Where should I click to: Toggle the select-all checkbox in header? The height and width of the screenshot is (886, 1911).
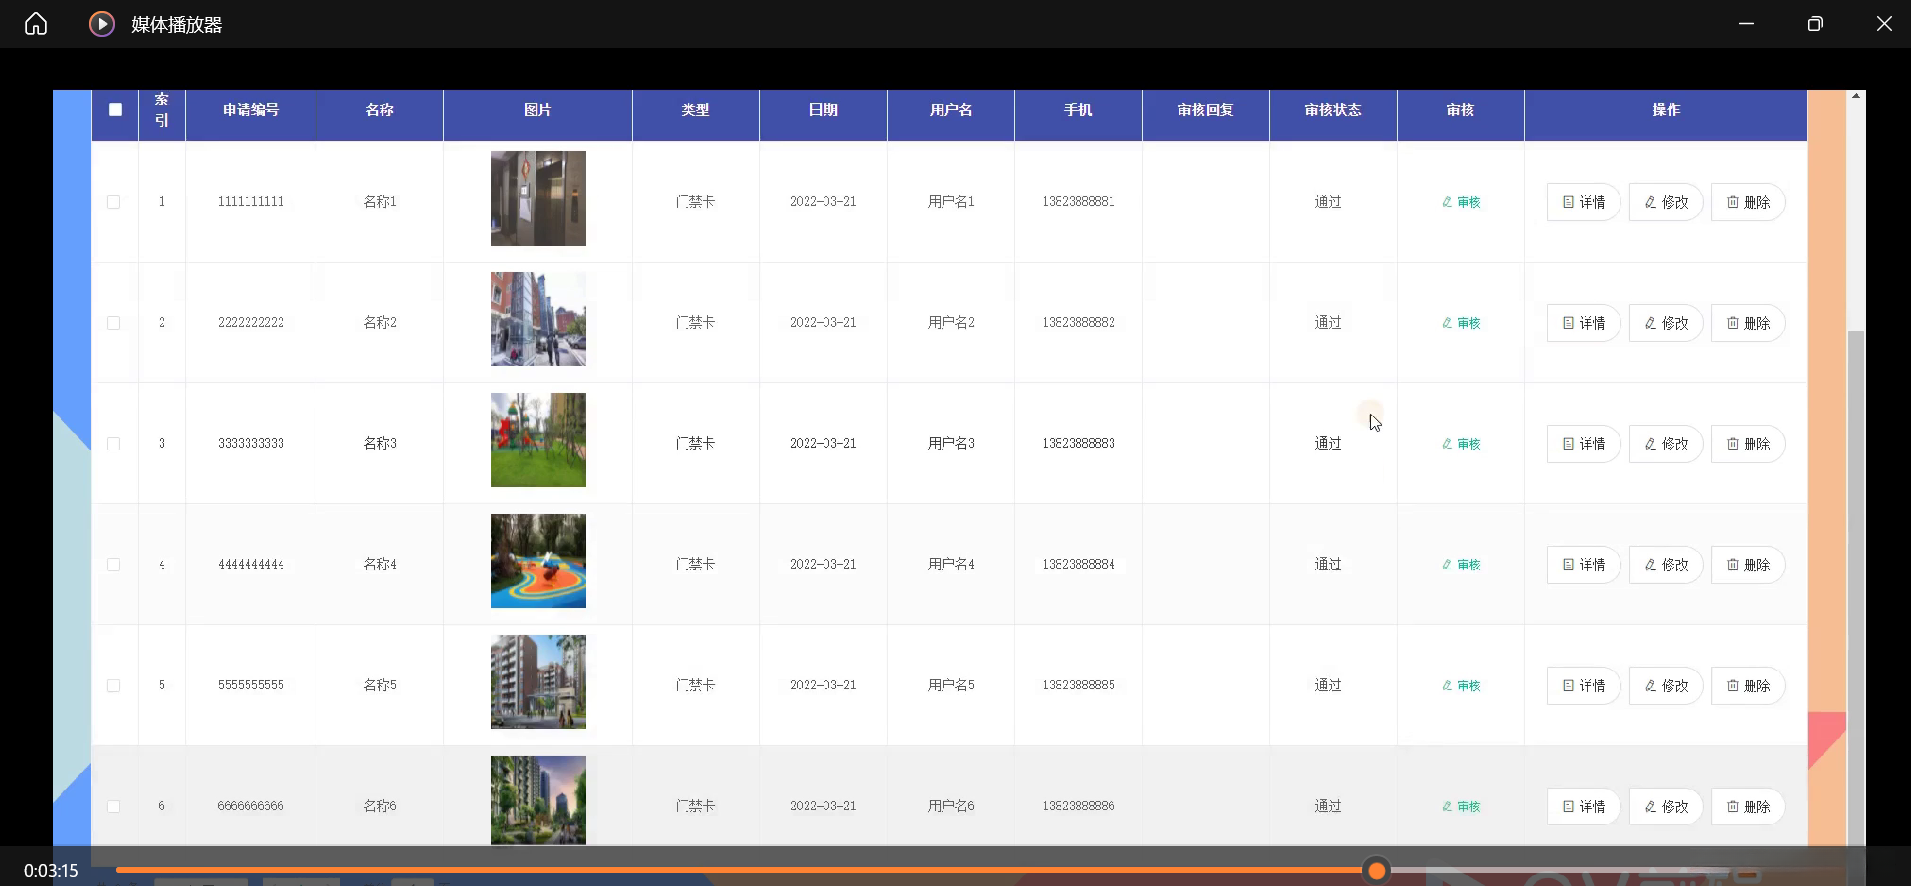(116, 110)
